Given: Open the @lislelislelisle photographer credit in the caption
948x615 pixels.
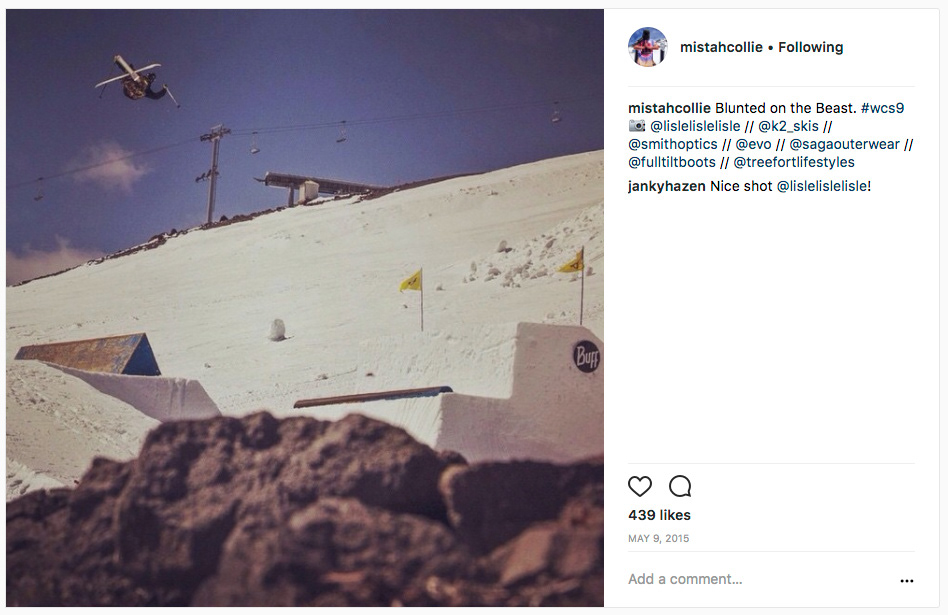Looking at the screenshot, I should pyautogui.click(x=695, y=126).
